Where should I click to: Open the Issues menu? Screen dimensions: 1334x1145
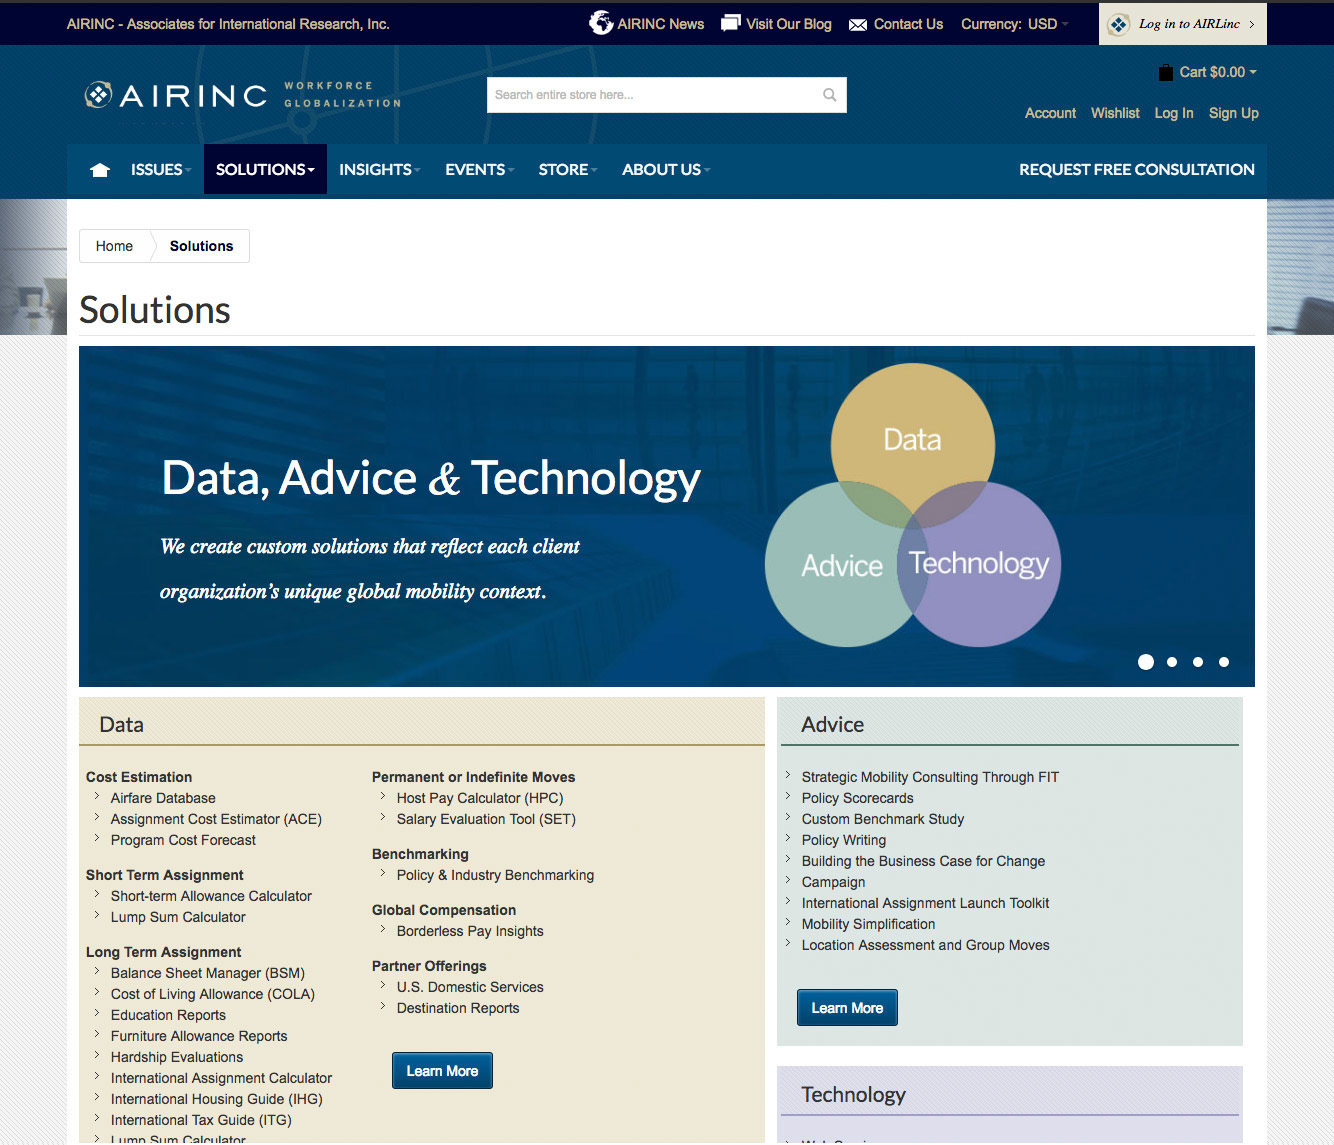point(160,169)
